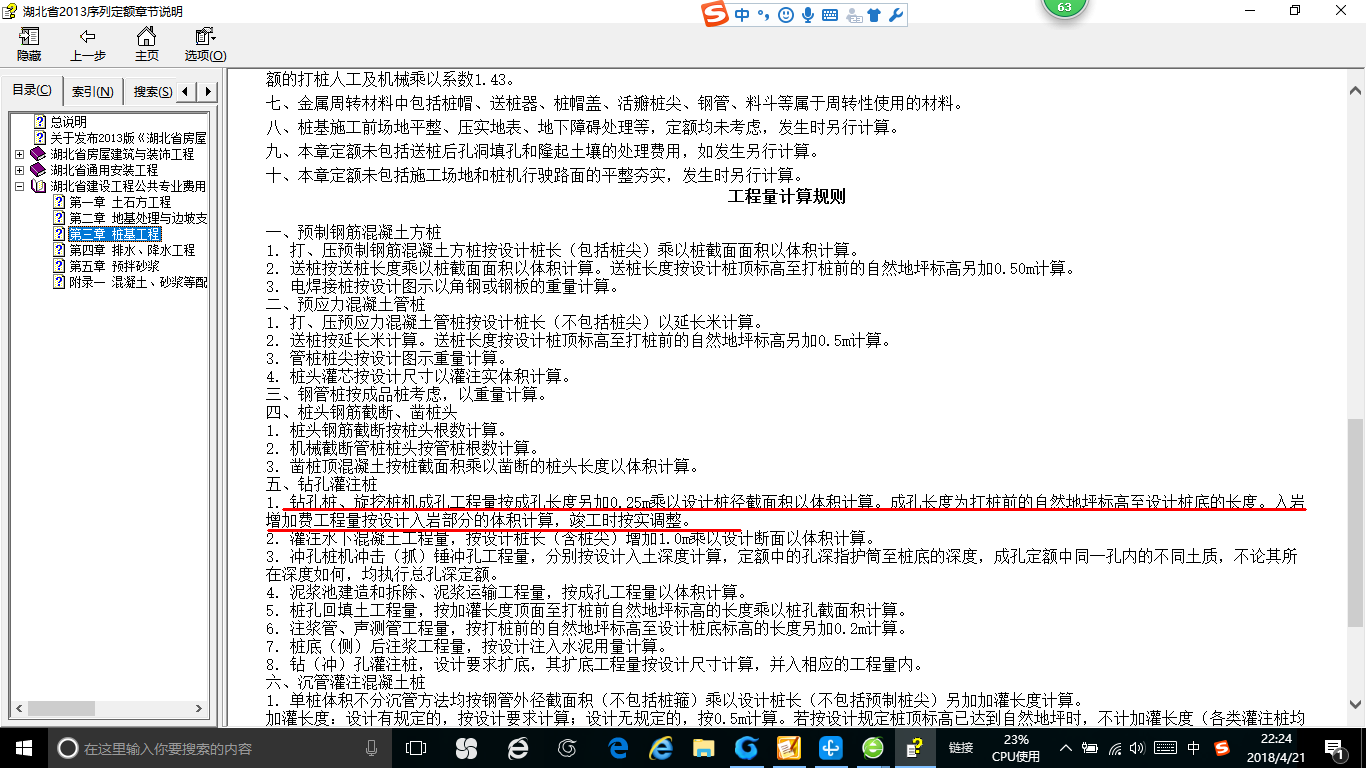Screen dimensions: 1366x768
Task: Open Task View on the taskbar
Action: click(x=417, y=748)
